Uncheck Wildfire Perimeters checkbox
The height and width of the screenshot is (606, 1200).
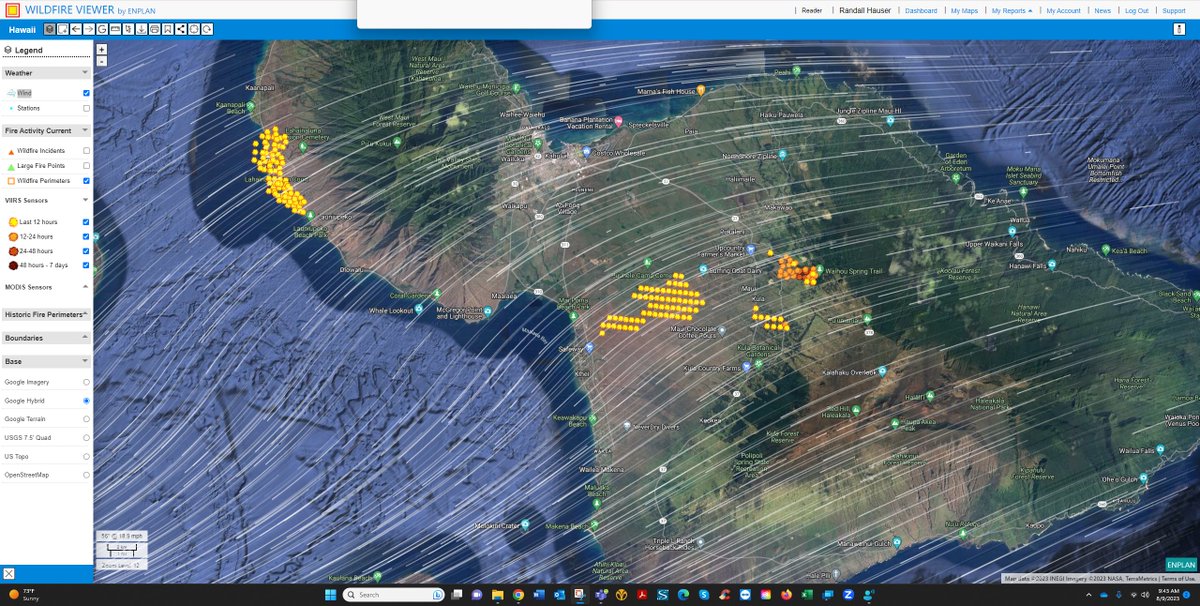[87, 181]
